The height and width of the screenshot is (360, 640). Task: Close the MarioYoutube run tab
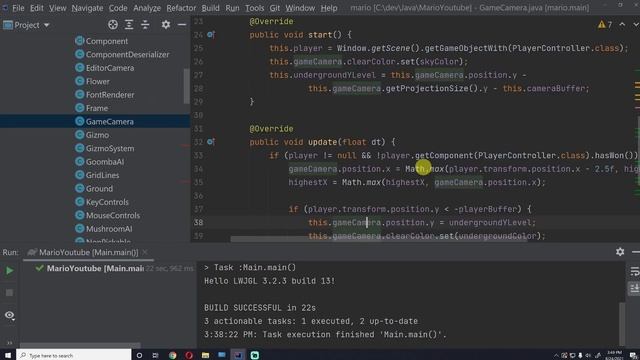[x=145, y=253]
